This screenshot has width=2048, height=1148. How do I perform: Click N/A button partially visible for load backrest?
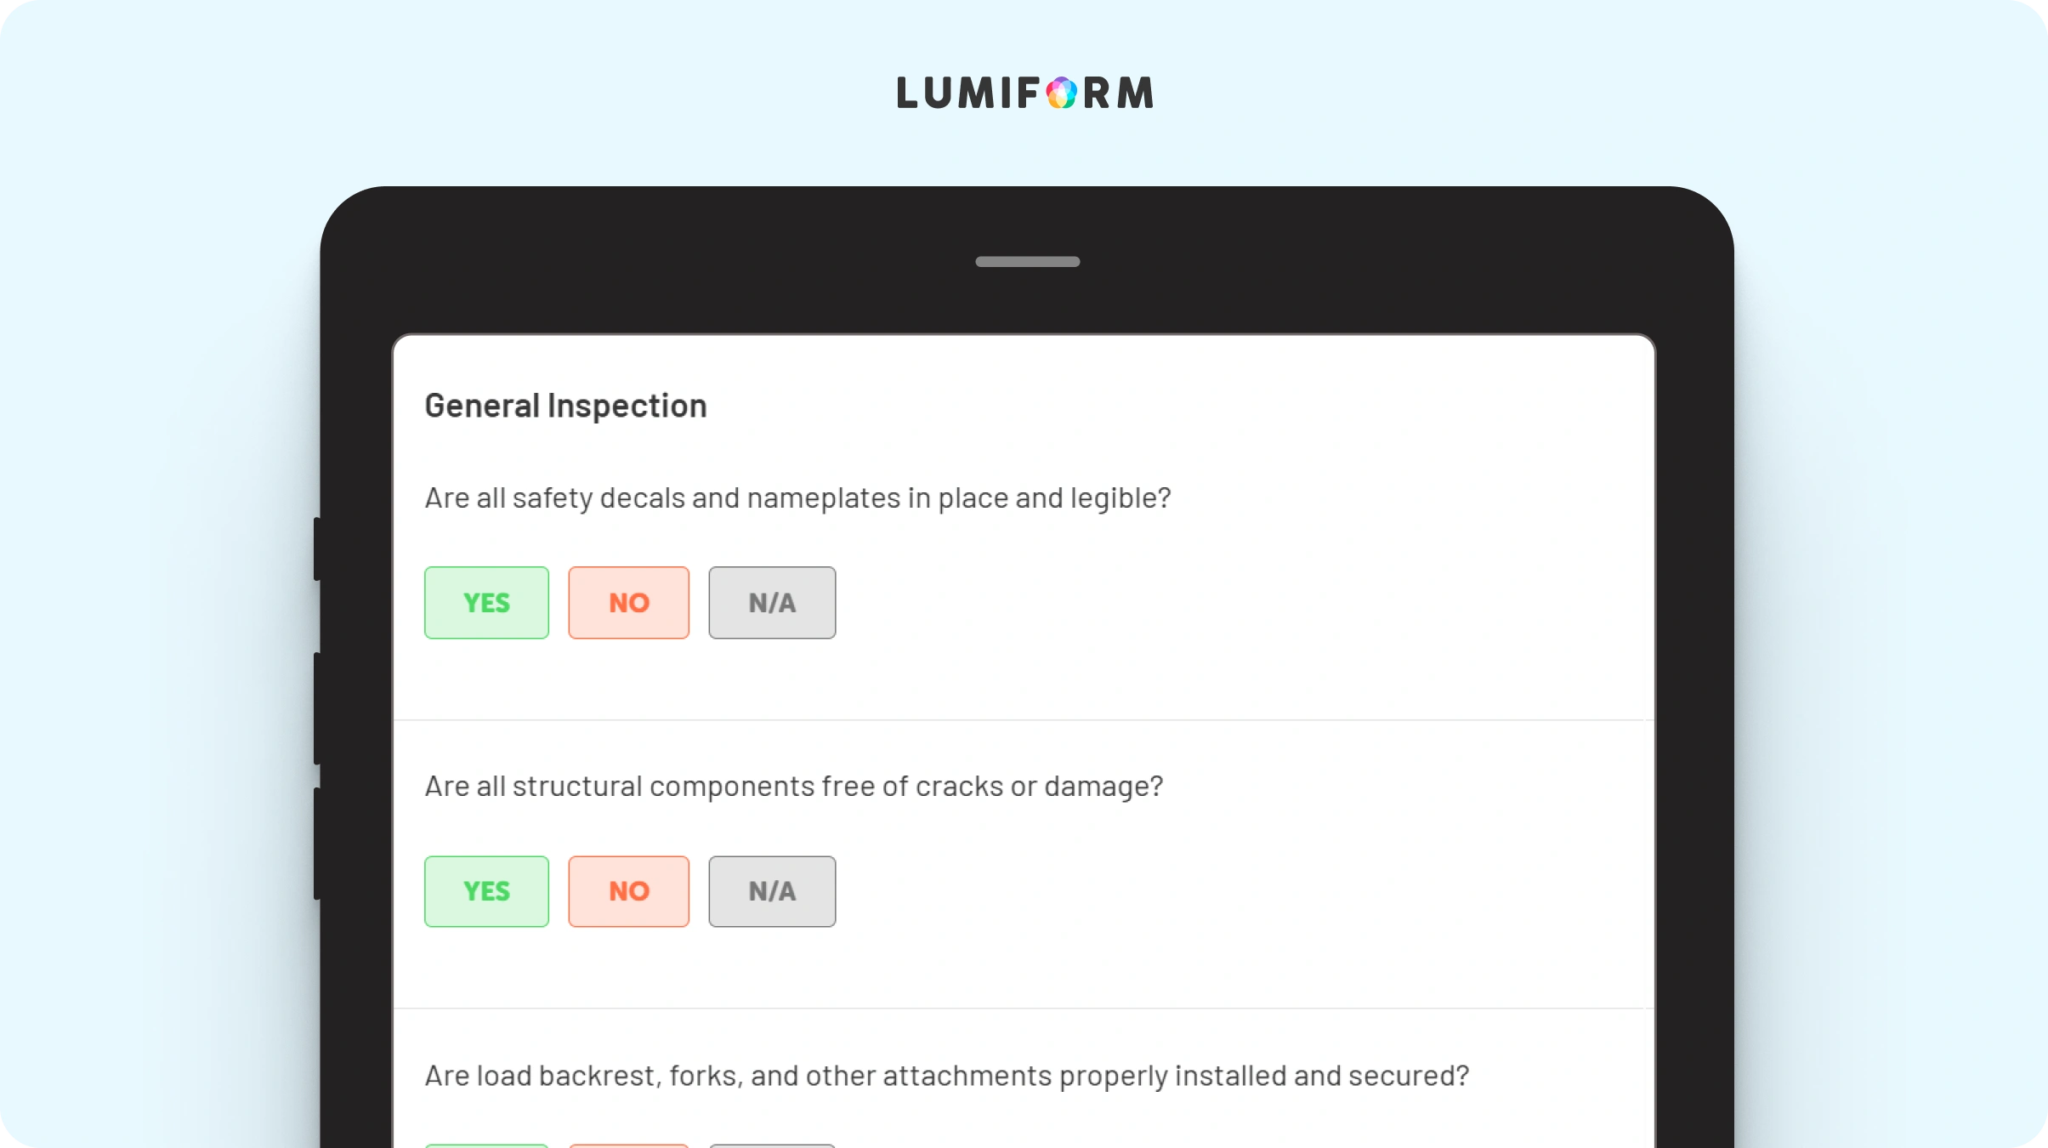(772, 1145)
